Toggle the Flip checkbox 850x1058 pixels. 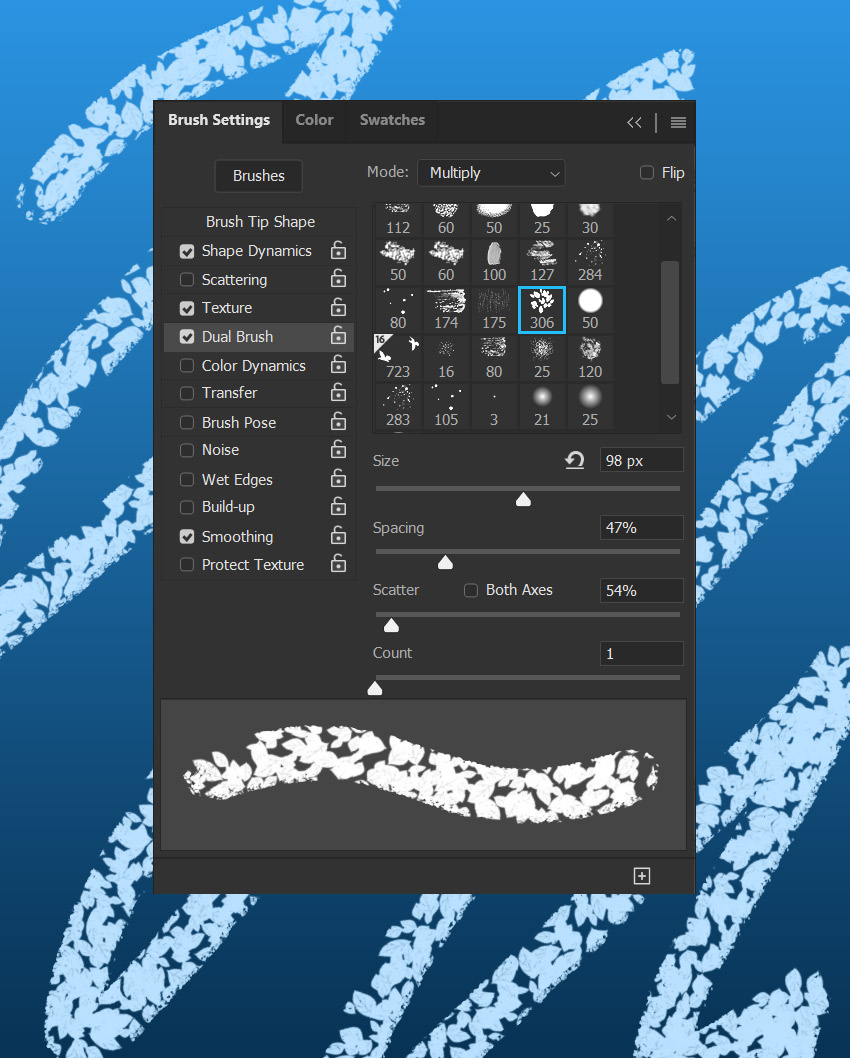click(646, 173)
